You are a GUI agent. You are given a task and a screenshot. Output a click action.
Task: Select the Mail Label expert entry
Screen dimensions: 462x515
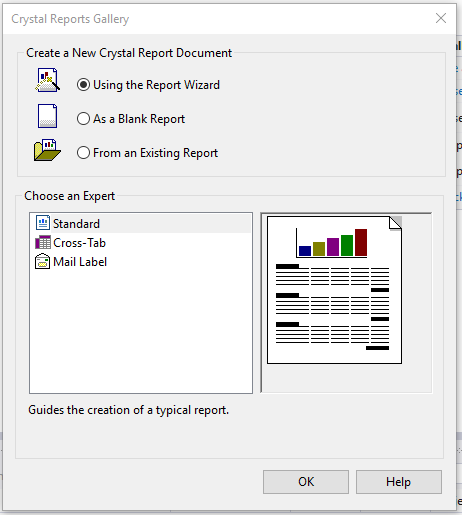(71, 262)
